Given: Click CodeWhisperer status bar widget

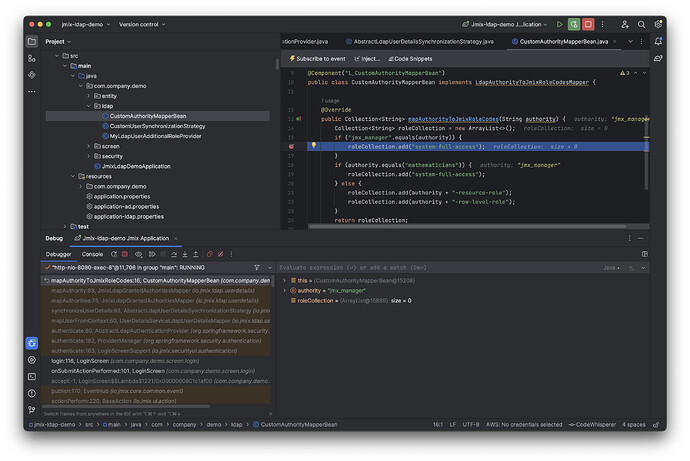Looking at the screenshot, I should pos(592,425).
